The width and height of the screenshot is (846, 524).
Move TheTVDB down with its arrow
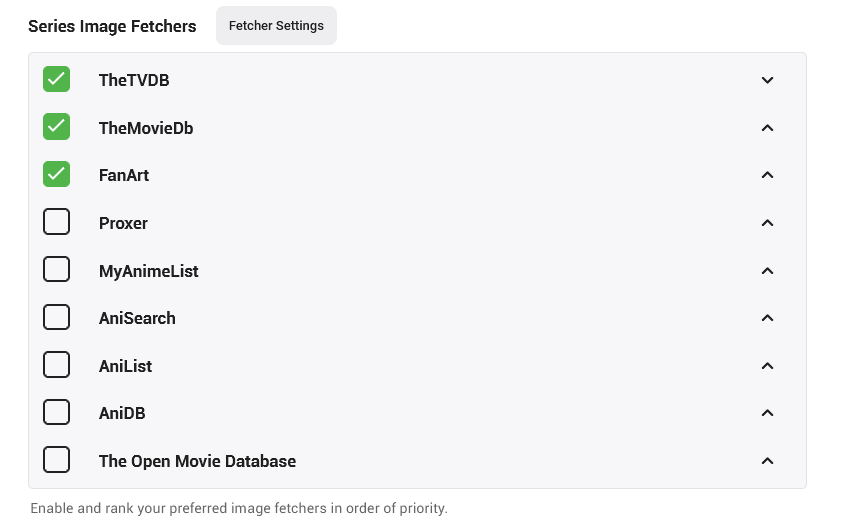(x=767, y=80)
